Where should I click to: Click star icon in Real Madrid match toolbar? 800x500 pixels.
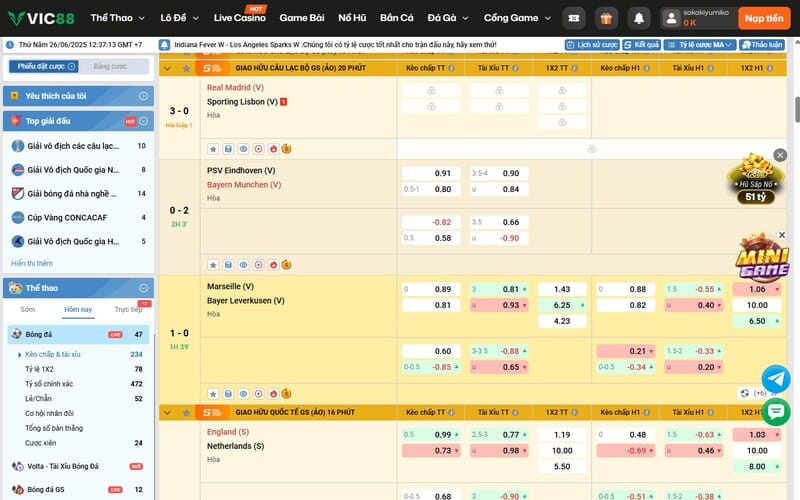coord(213,149)
